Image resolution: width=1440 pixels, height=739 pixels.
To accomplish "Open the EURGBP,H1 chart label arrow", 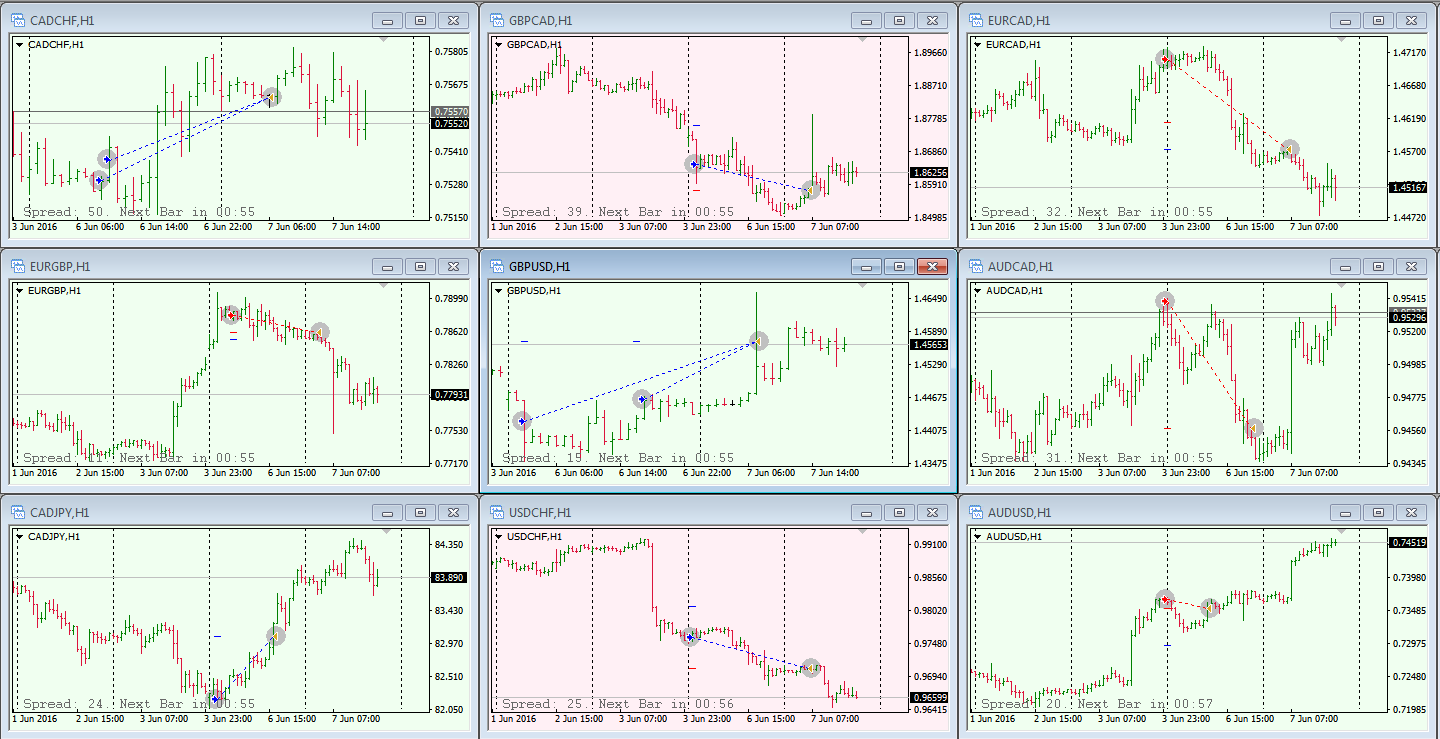I will [20, 290].
